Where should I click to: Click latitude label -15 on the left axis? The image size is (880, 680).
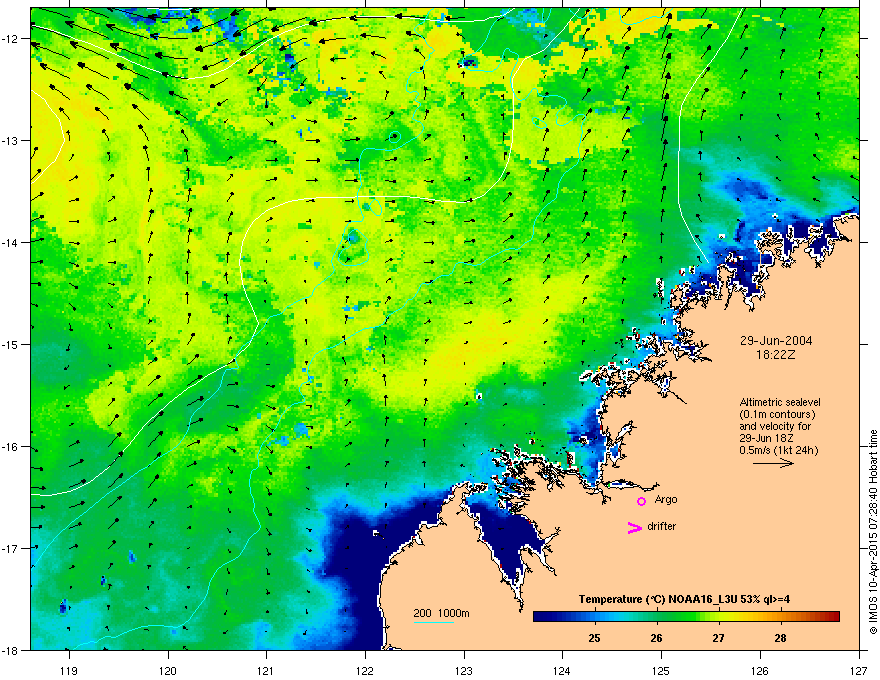(x=13, y=345)
